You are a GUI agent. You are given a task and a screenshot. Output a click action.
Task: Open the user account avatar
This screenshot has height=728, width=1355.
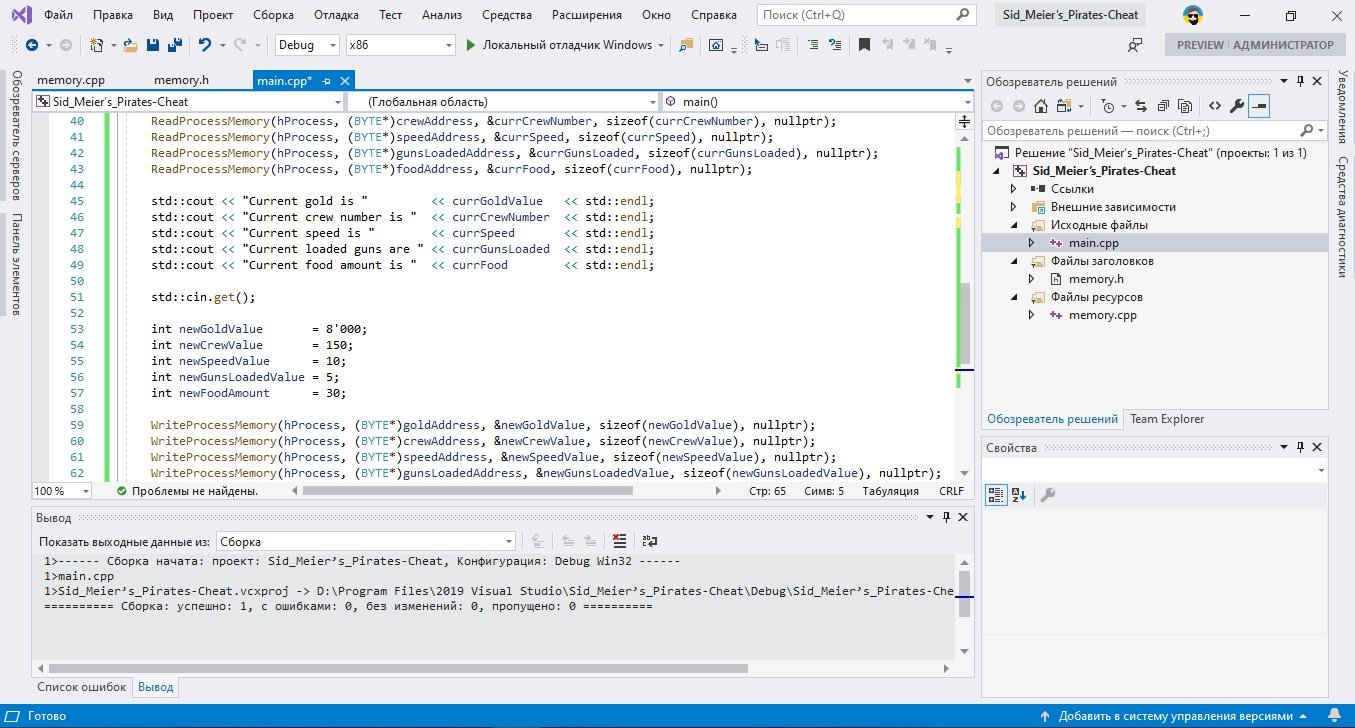[x=1192, y=16]
